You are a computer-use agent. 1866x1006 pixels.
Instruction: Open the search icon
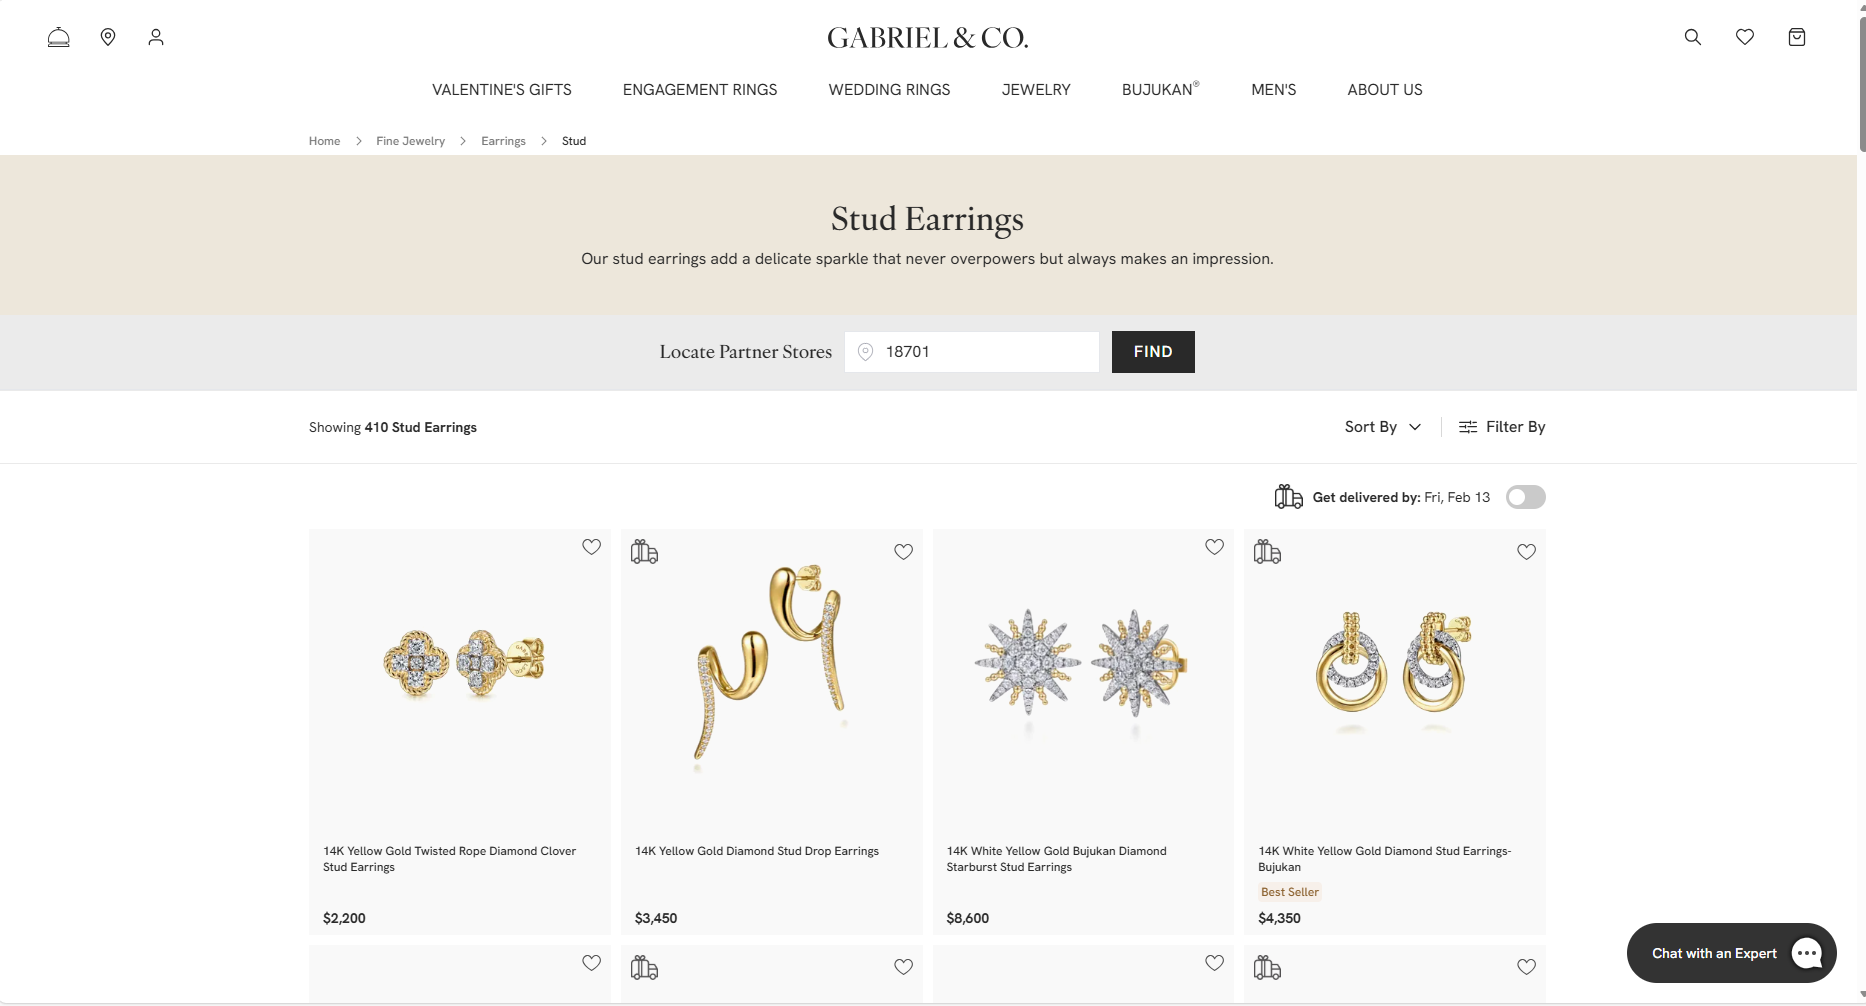coord(1692,37)
